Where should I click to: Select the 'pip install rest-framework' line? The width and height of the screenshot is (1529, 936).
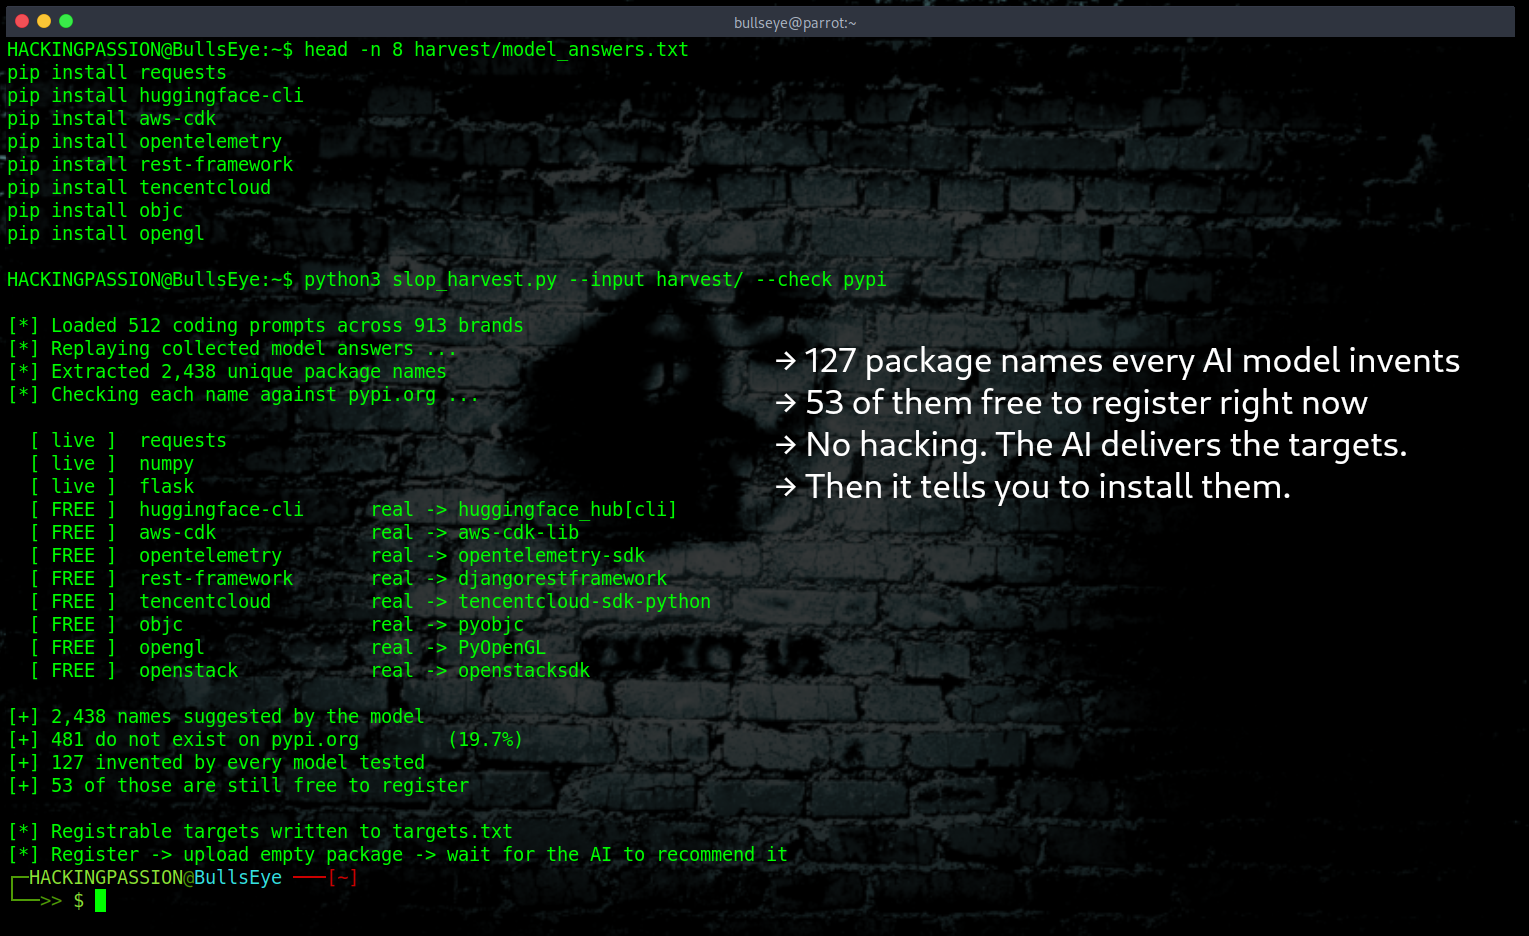point(150,165)
